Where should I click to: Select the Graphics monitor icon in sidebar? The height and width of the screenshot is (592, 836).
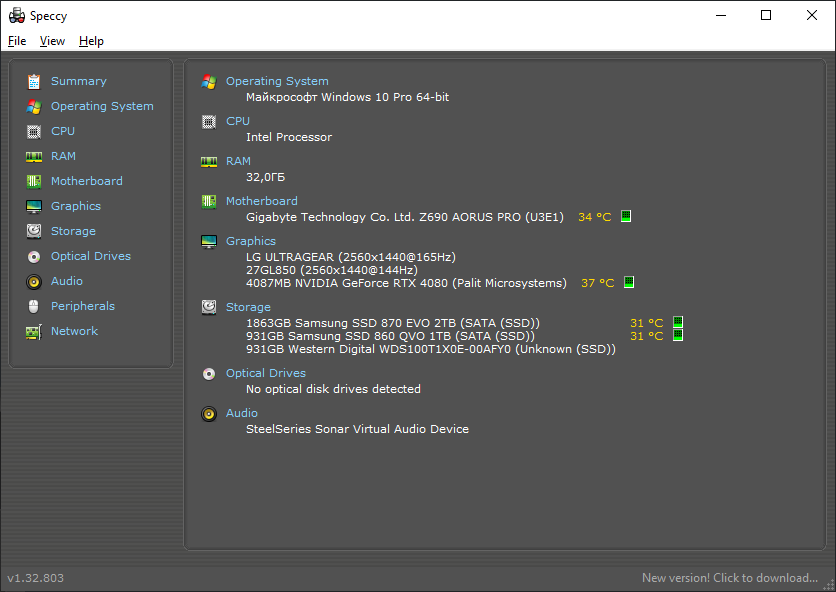point(34,206)
